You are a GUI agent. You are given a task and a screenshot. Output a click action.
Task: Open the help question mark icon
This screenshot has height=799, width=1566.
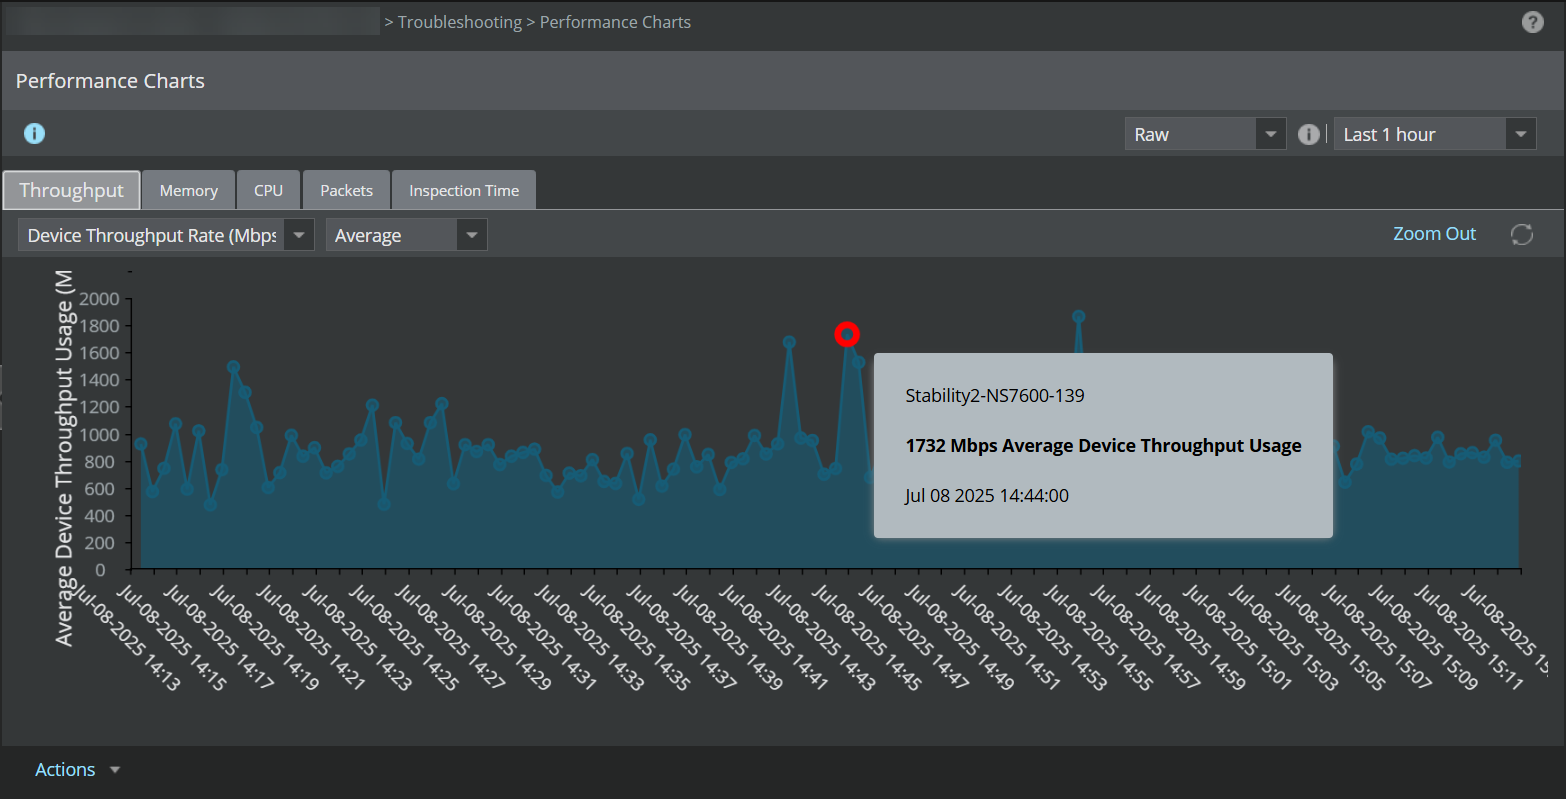pos(1532,22)
